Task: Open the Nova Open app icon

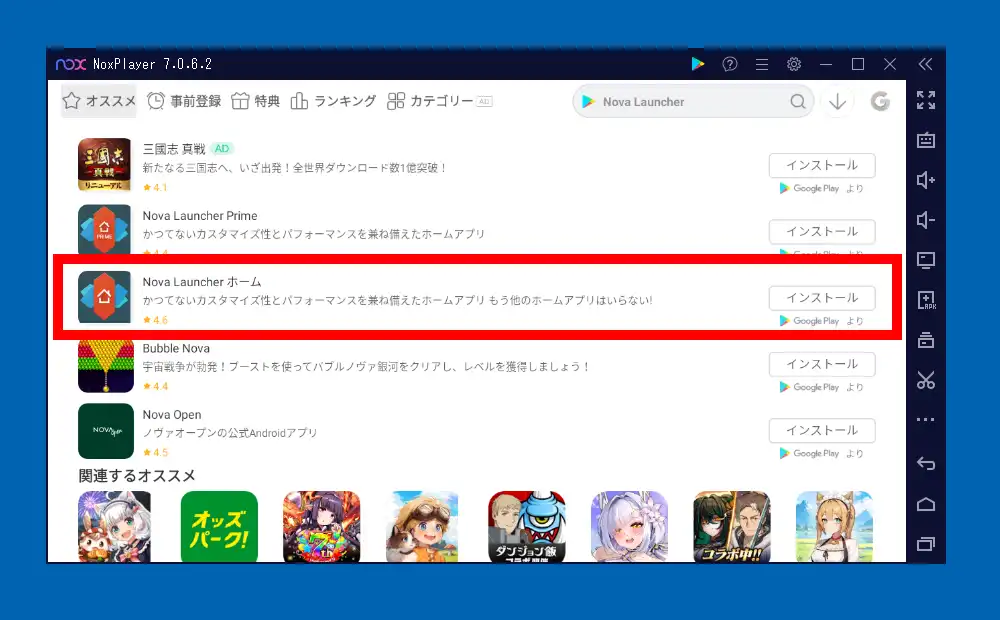Action: 106,431
